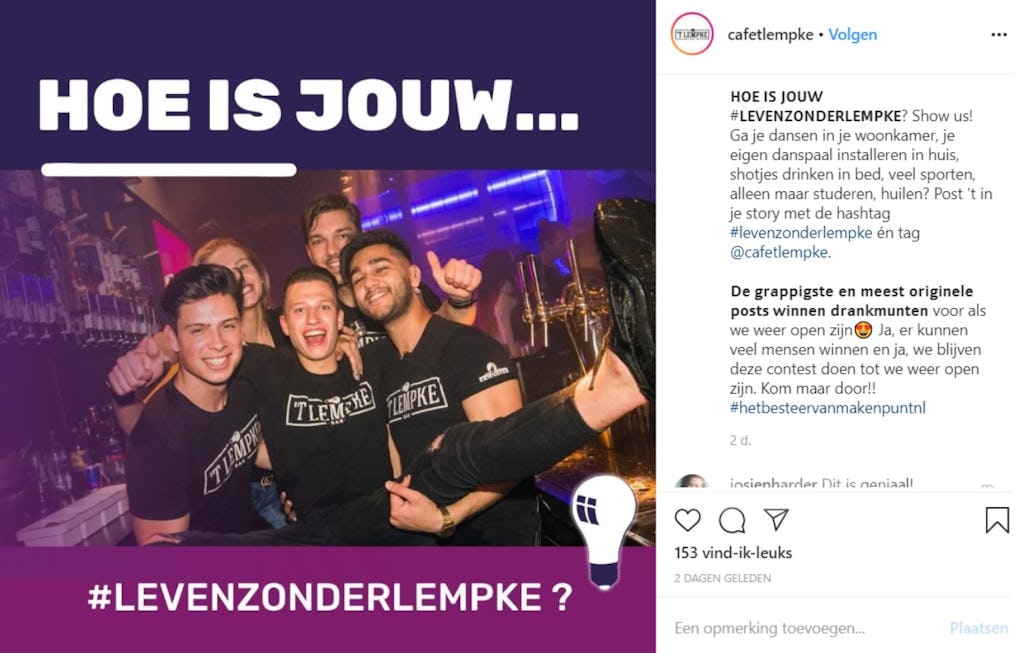Viewport: 1024px width, 653px height.
Task: Open @cafetlempke mention link
Action: [779, 252]
